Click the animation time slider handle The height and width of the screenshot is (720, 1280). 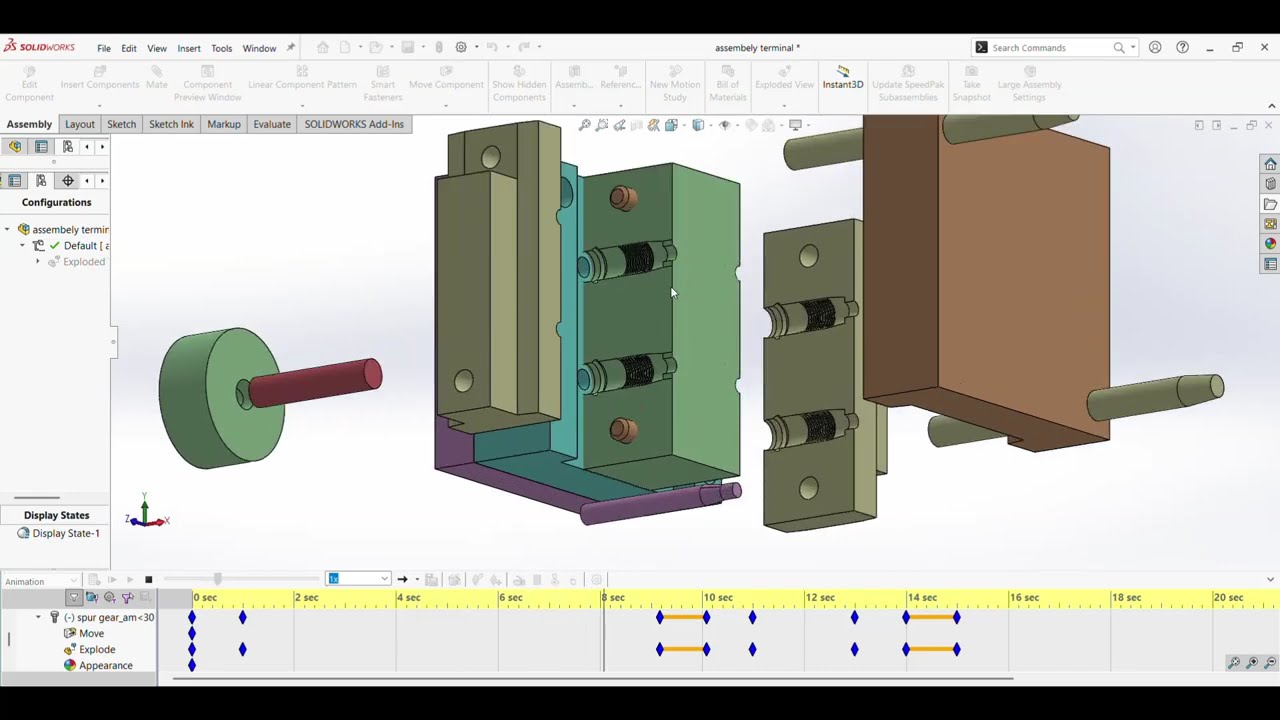218,579
